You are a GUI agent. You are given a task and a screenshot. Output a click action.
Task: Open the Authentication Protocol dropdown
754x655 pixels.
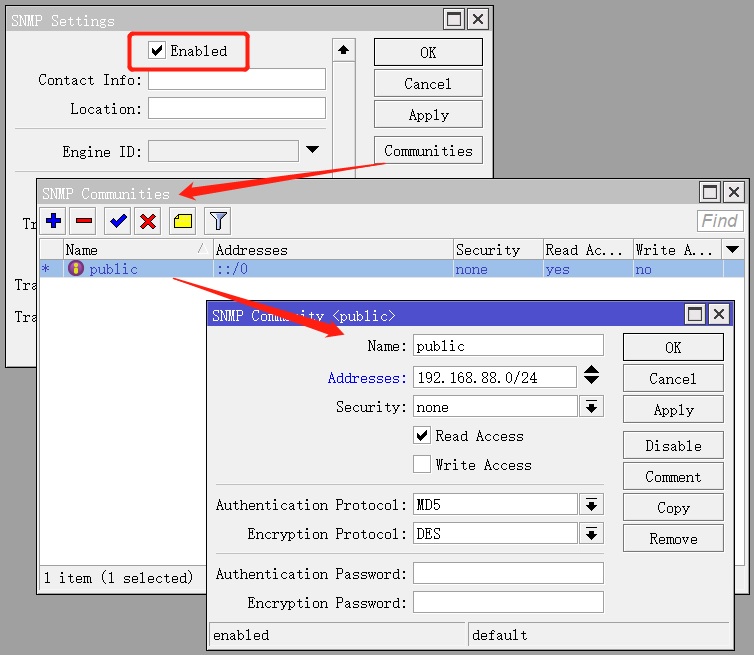[x=592, y=505]
